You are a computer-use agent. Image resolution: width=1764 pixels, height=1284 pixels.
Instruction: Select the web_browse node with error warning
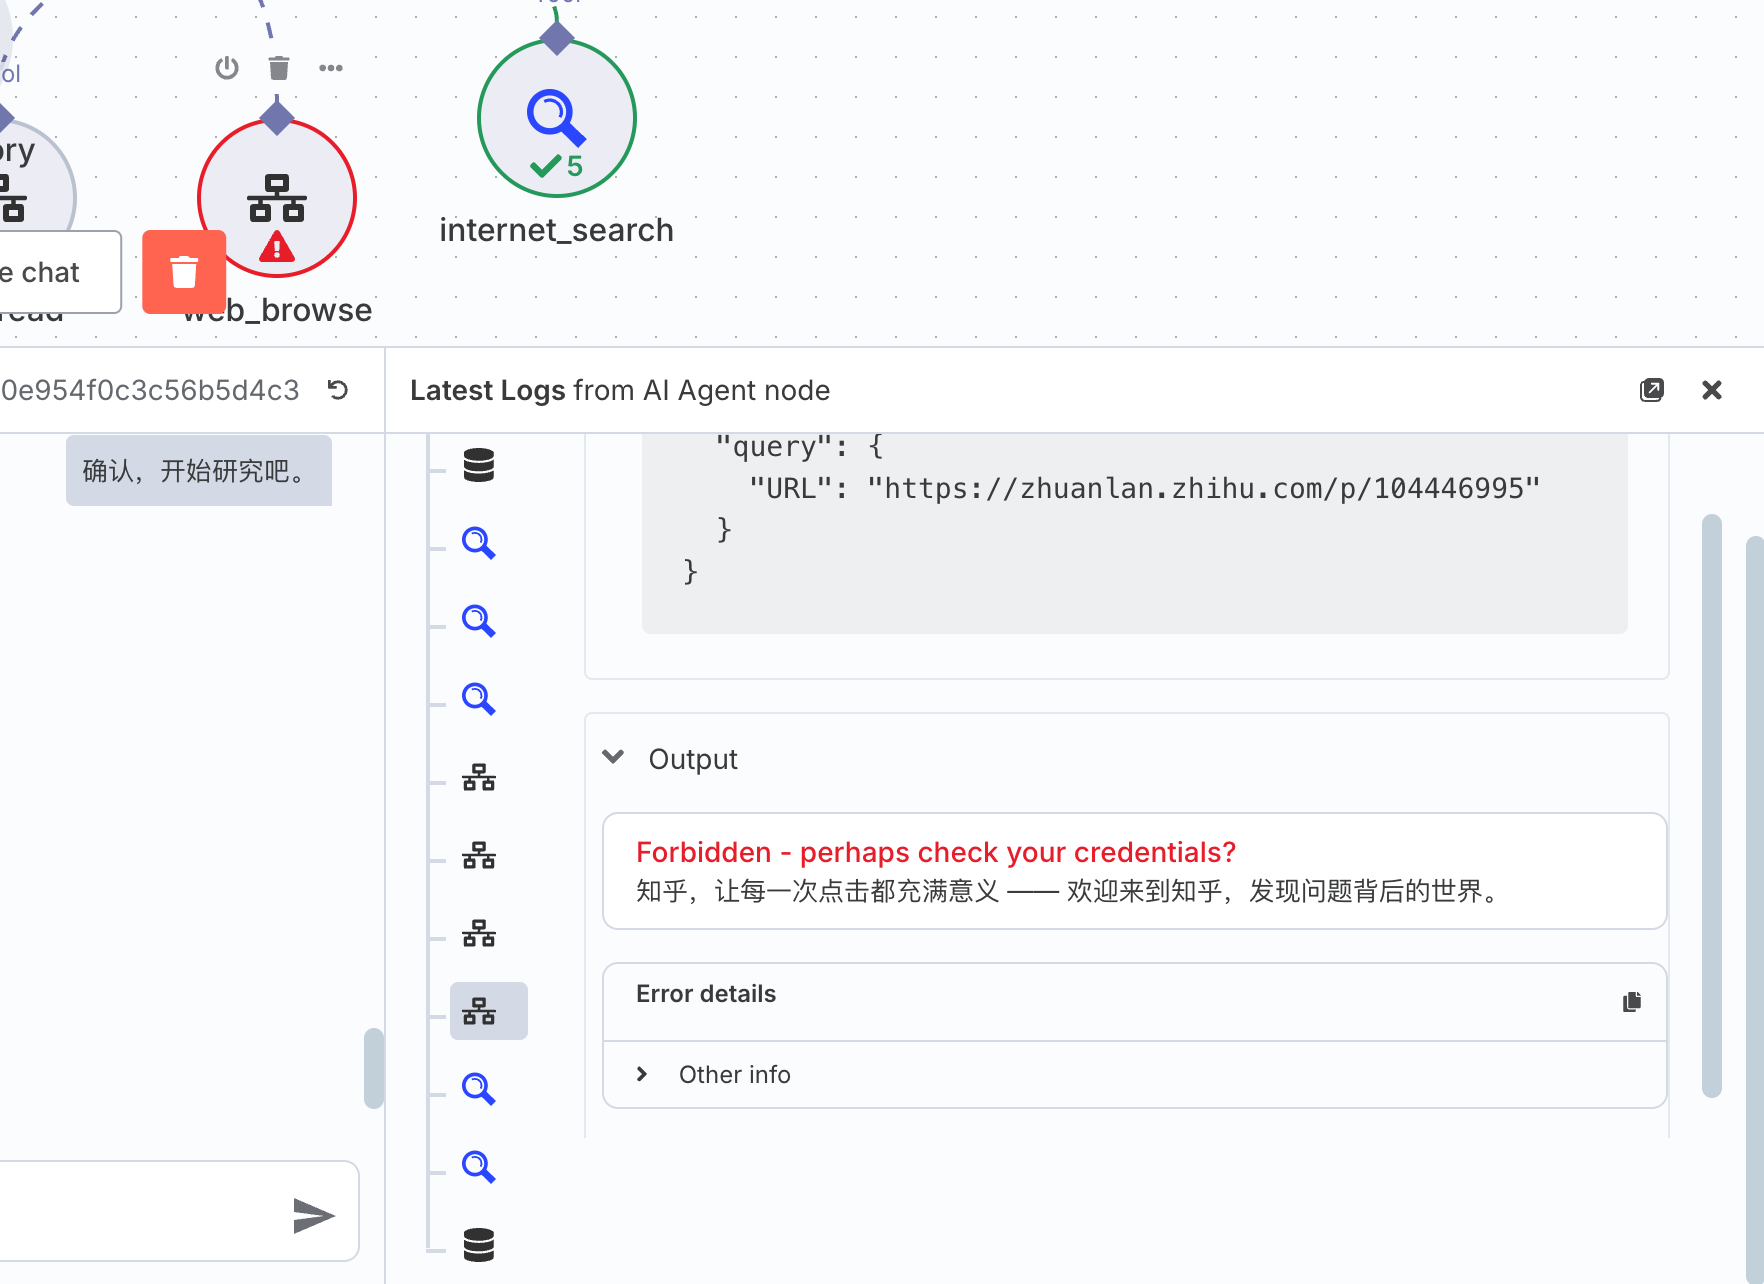277,198
